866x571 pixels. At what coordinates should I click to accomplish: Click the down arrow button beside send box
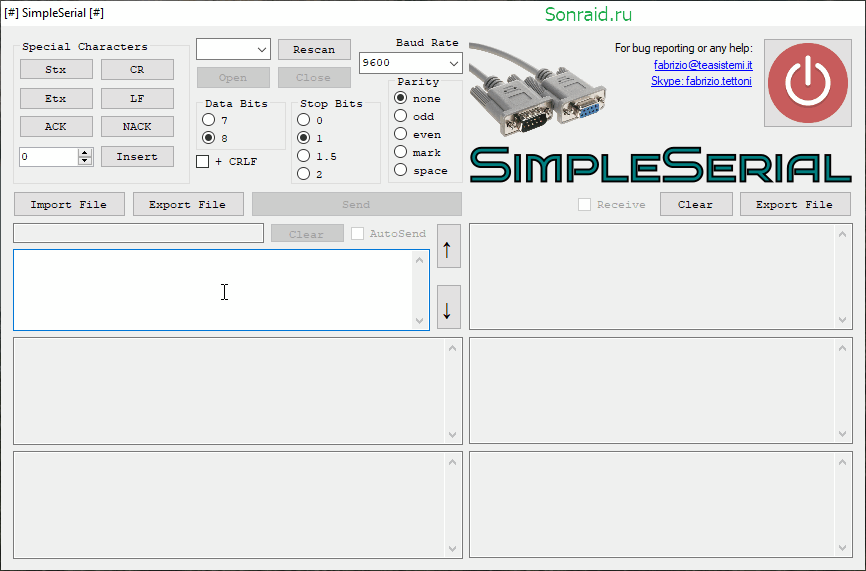(x=448, y=307)
